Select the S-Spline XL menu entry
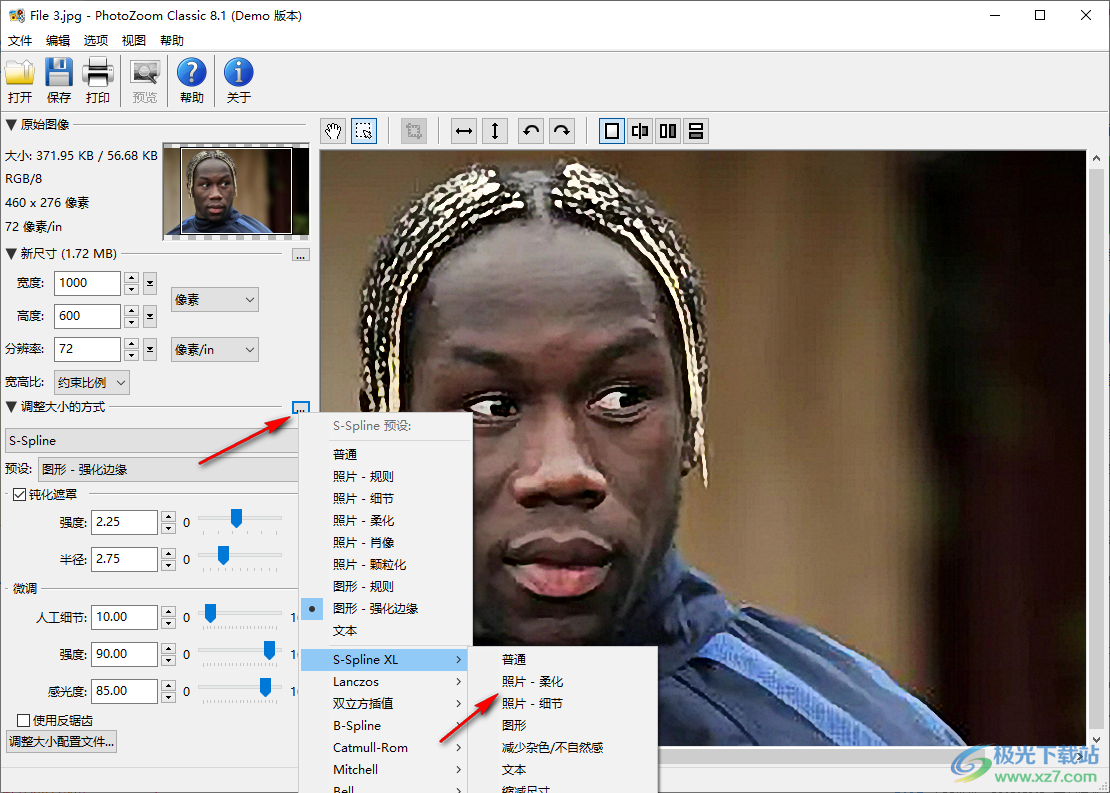Image resolution: width=1110 pixels, height=793 pixels. click(x=384, y=659)
